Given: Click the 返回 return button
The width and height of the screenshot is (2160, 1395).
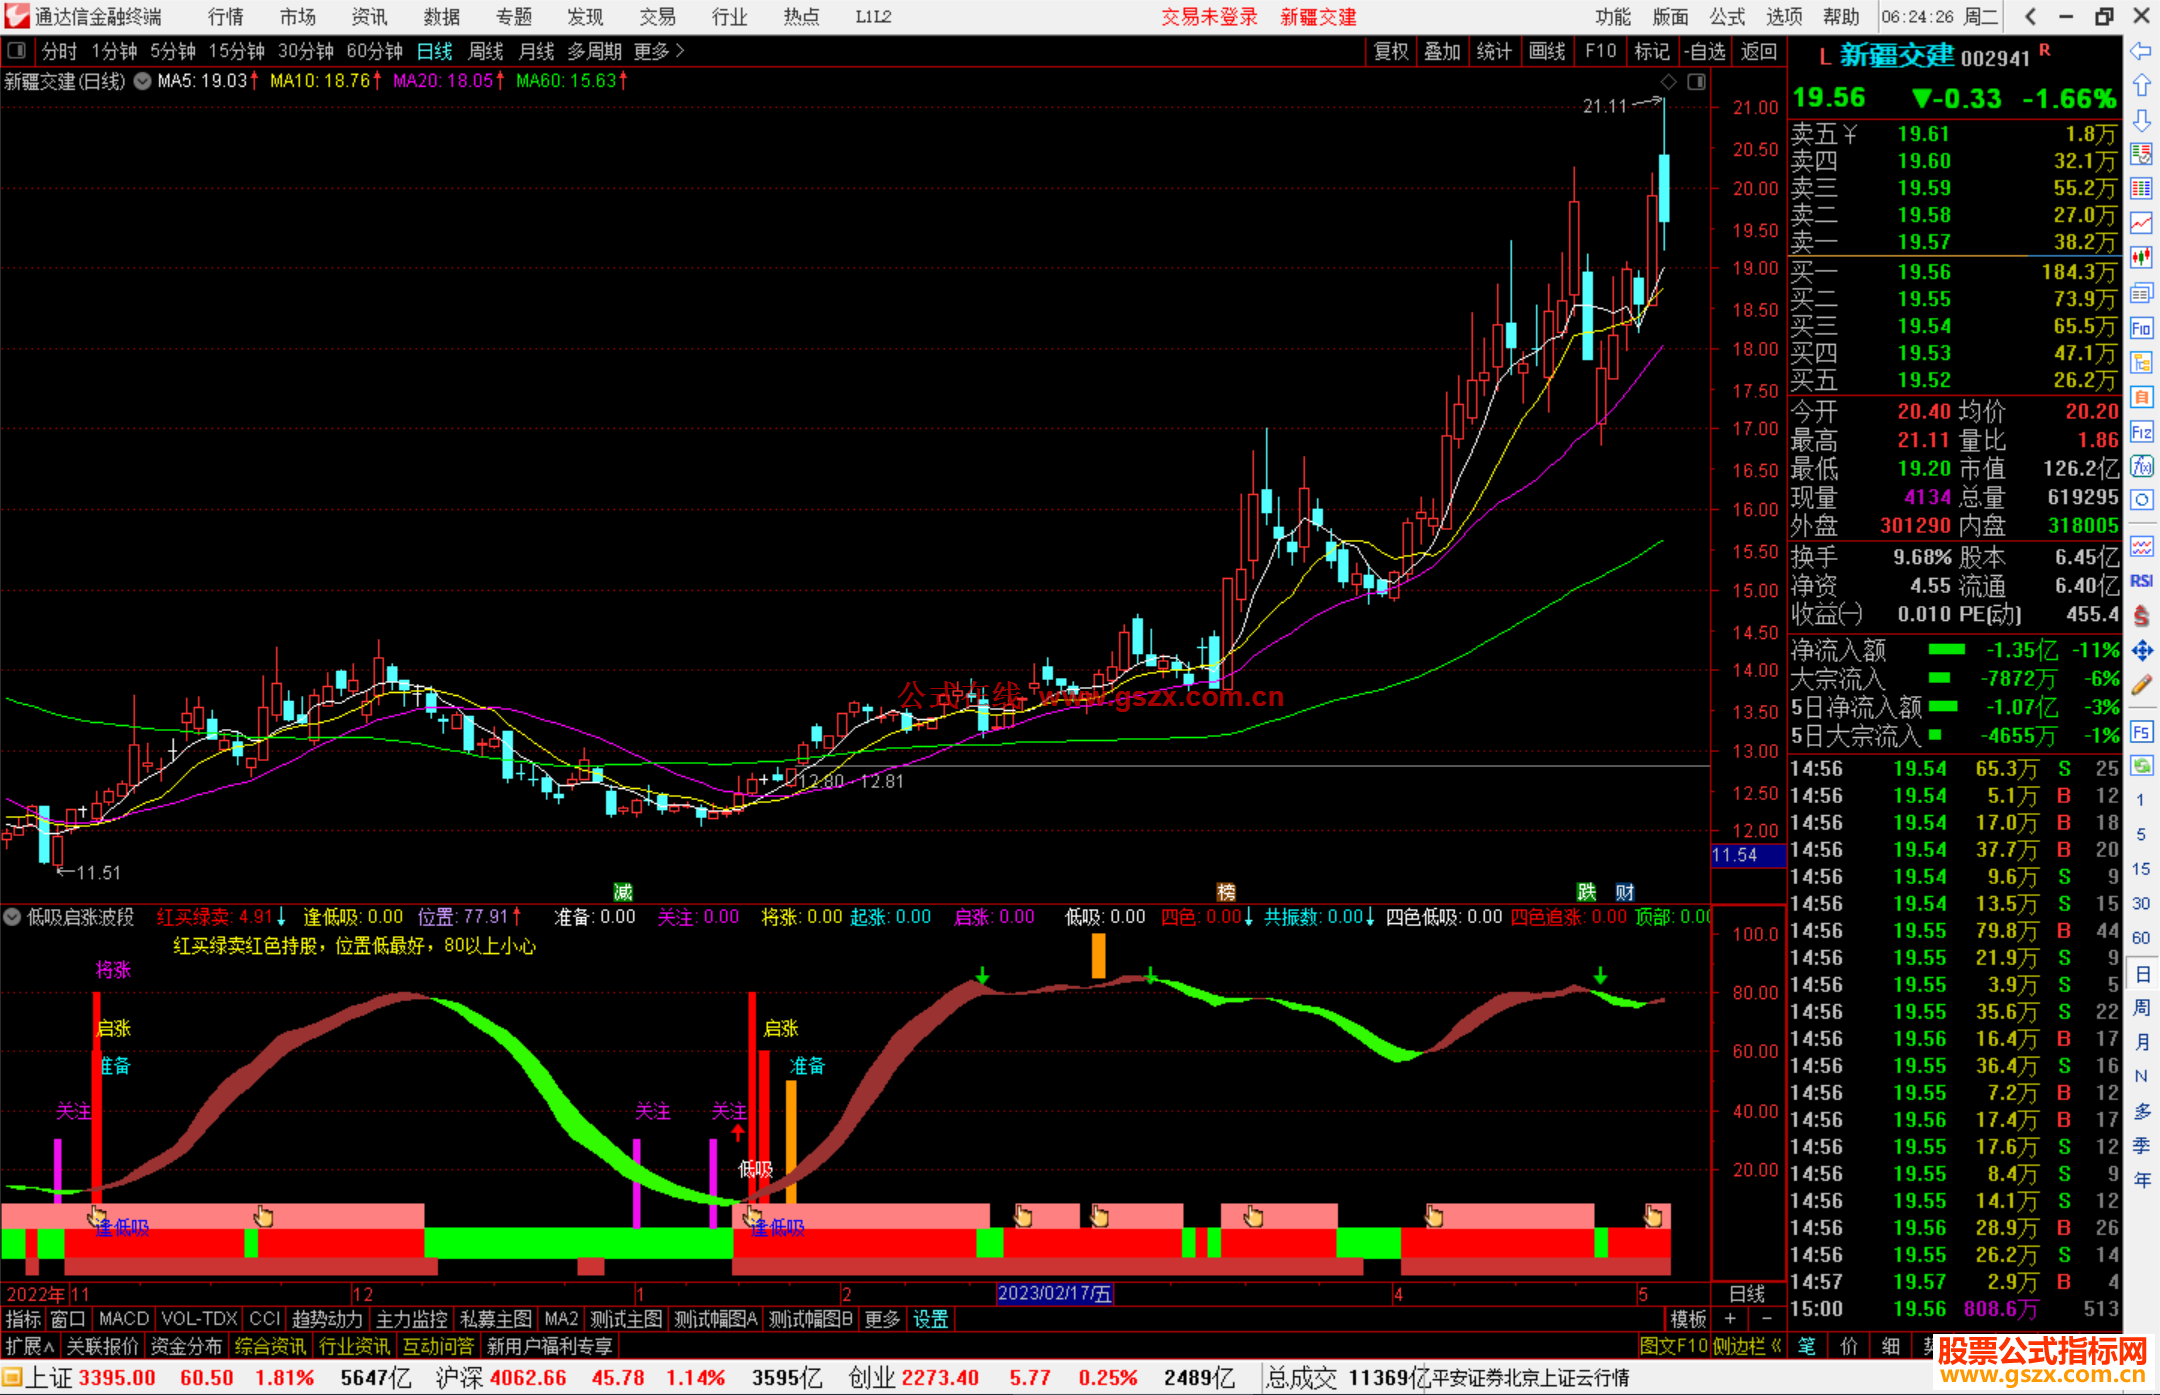Looking at the screenshot, I should point(1758,51).
